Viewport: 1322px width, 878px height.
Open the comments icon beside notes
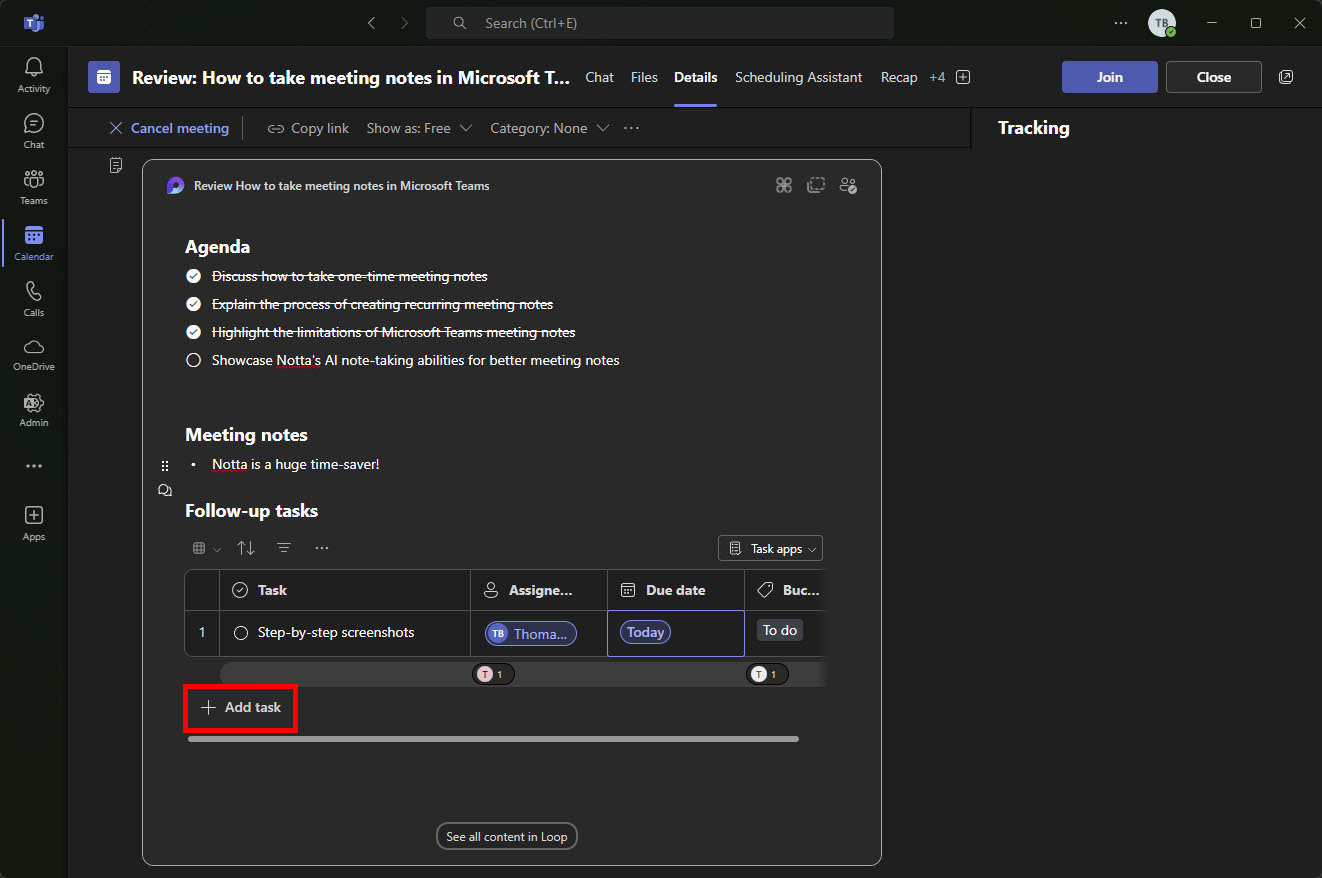(x=165, y=490)
